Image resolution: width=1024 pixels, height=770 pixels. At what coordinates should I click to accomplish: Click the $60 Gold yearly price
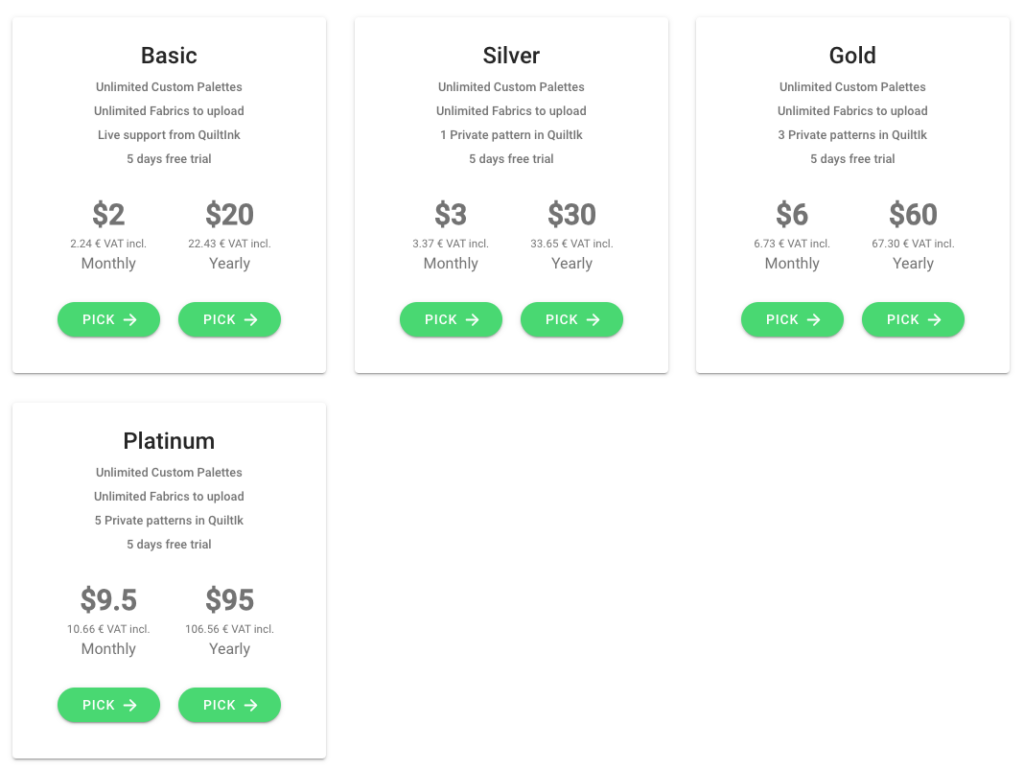913,214
